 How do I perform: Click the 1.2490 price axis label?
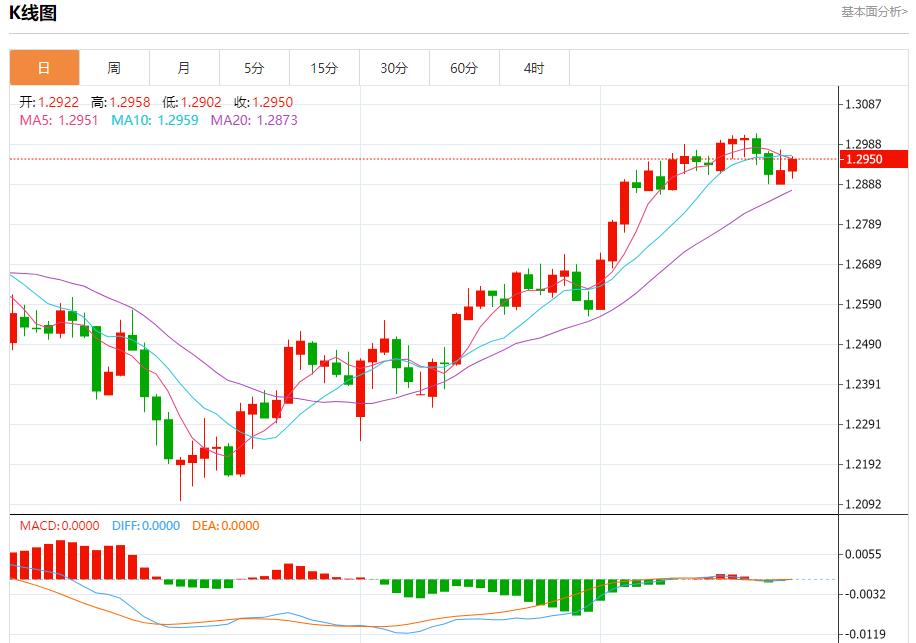(x=863, y=344)
